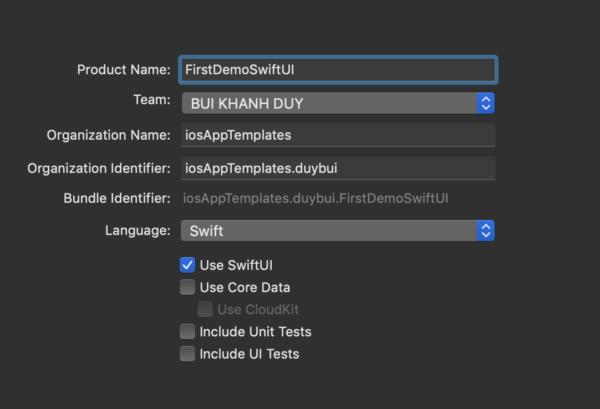
Task: Click the "Include UI Tests" label text
Action: (x=249, y=353)
